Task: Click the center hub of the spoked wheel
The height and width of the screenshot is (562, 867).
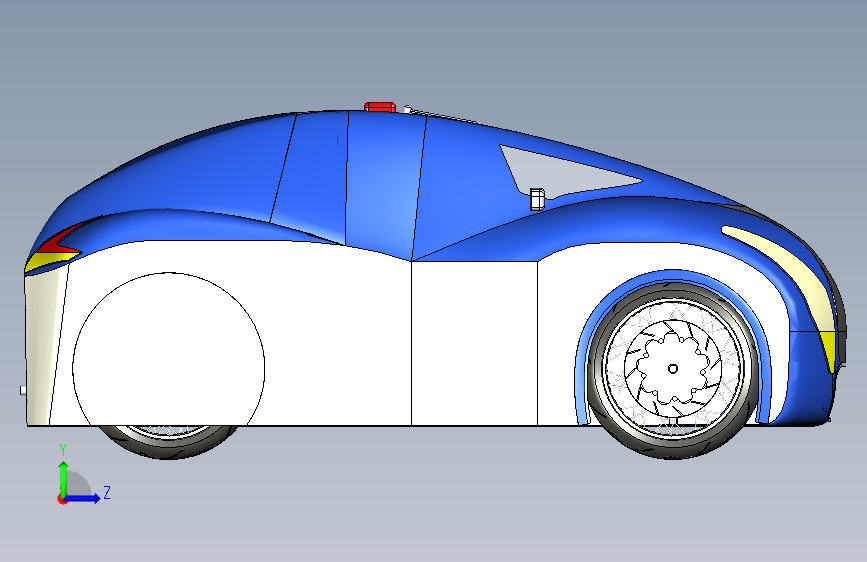Action: [673, 369]
